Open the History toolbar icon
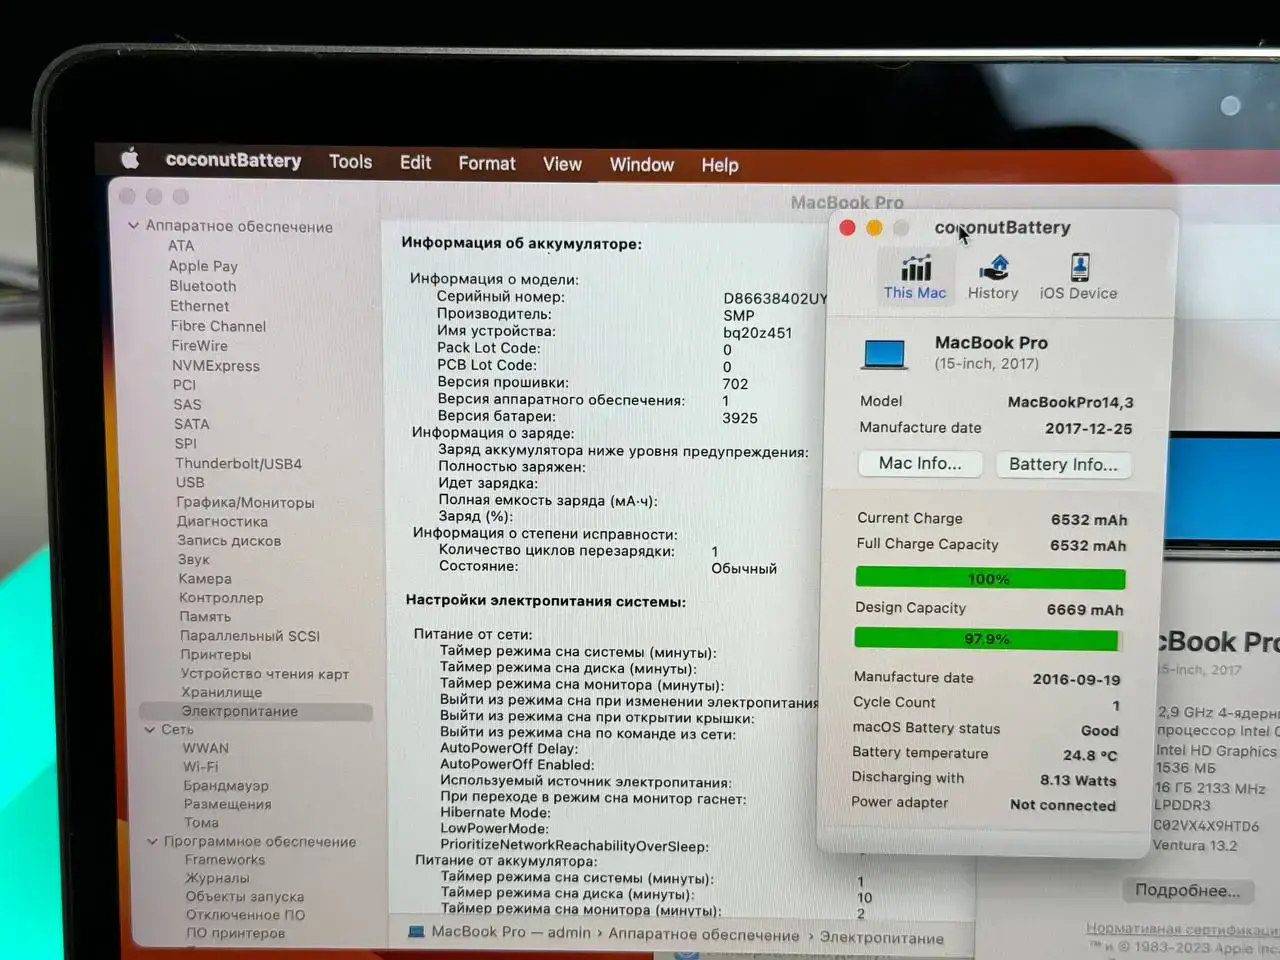The image size is (1280, 960). [x=993, y=277]
